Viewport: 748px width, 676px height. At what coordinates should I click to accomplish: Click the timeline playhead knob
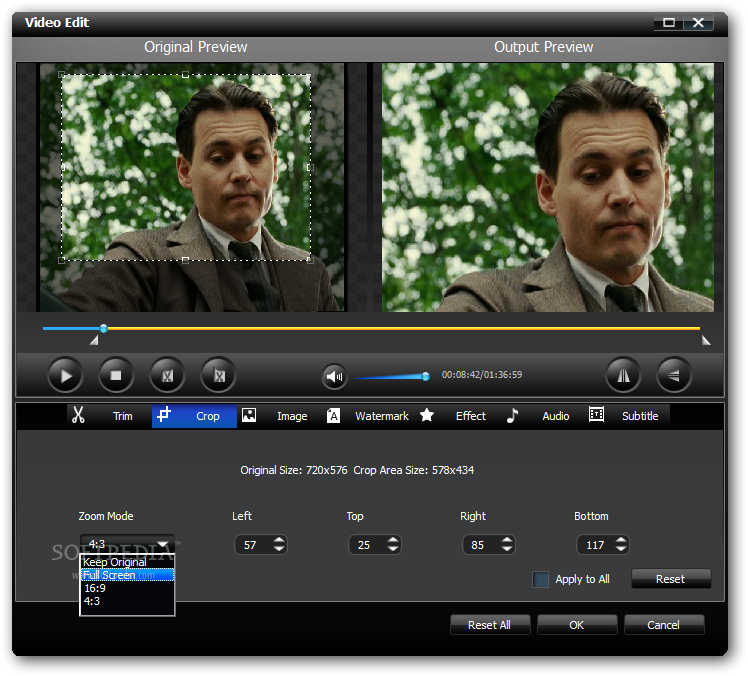coord(104,328)
